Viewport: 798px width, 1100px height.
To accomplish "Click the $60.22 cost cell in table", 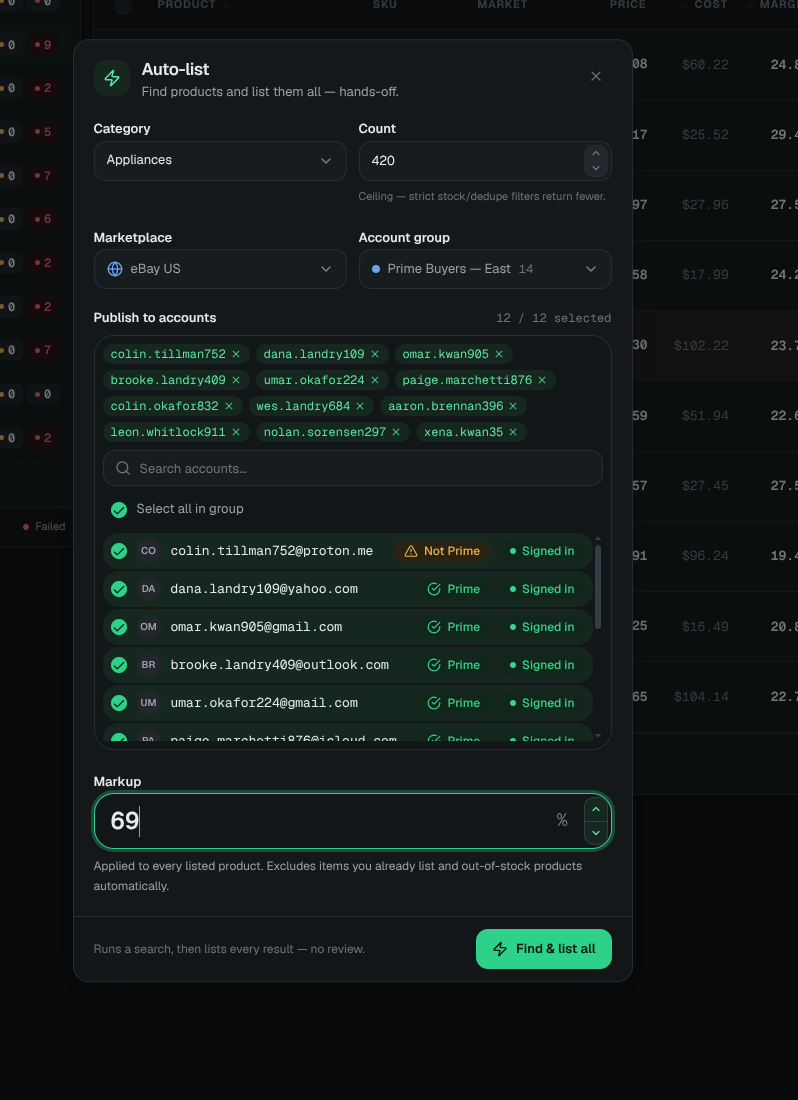I will pos(705,65).
